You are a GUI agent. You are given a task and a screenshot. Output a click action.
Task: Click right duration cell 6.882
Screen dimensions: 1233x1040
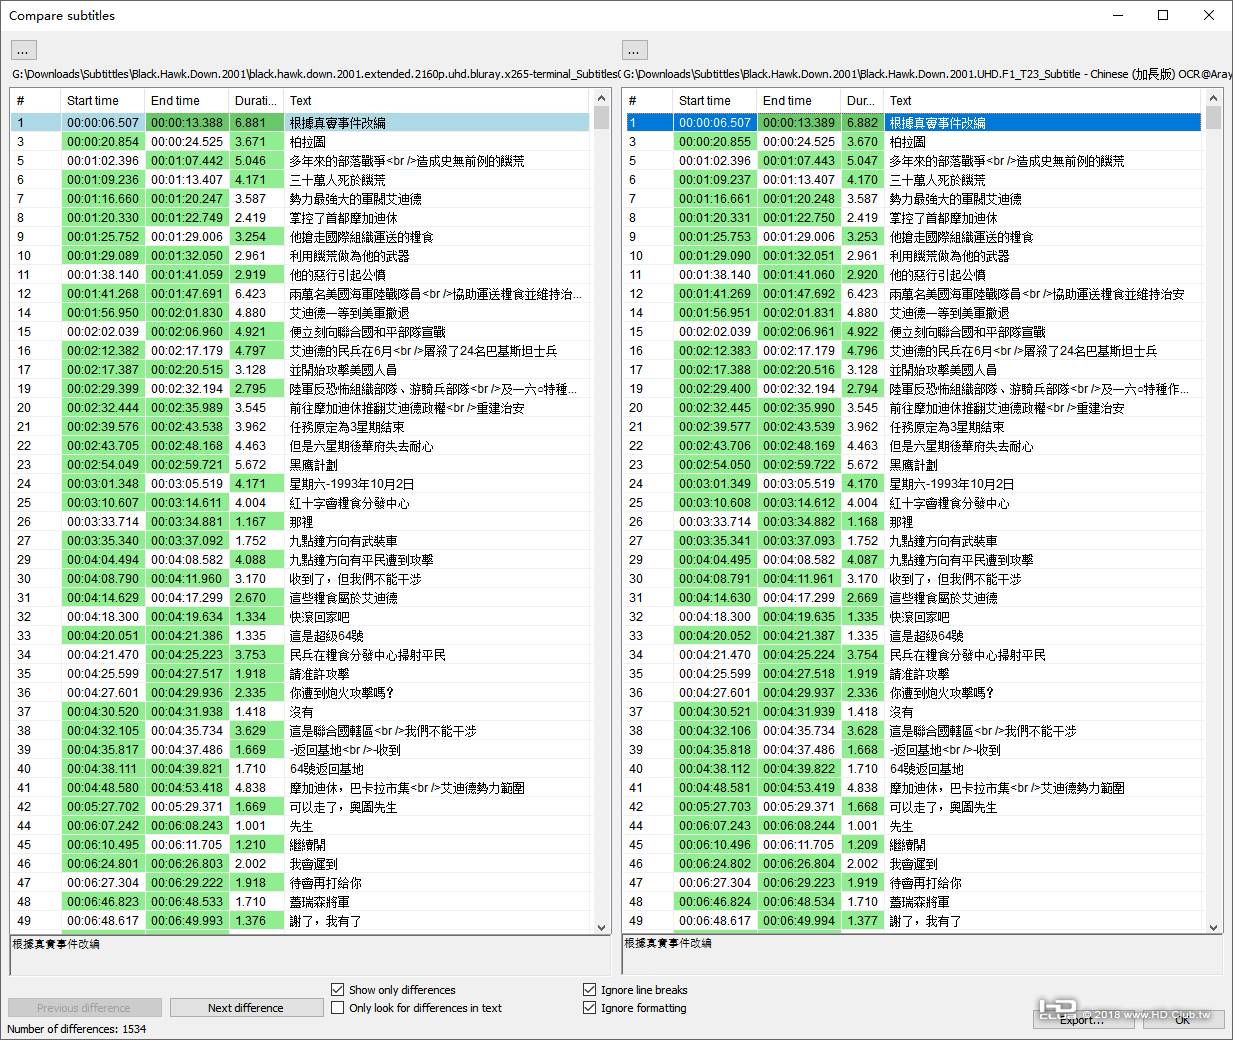(x=863, y=123)
